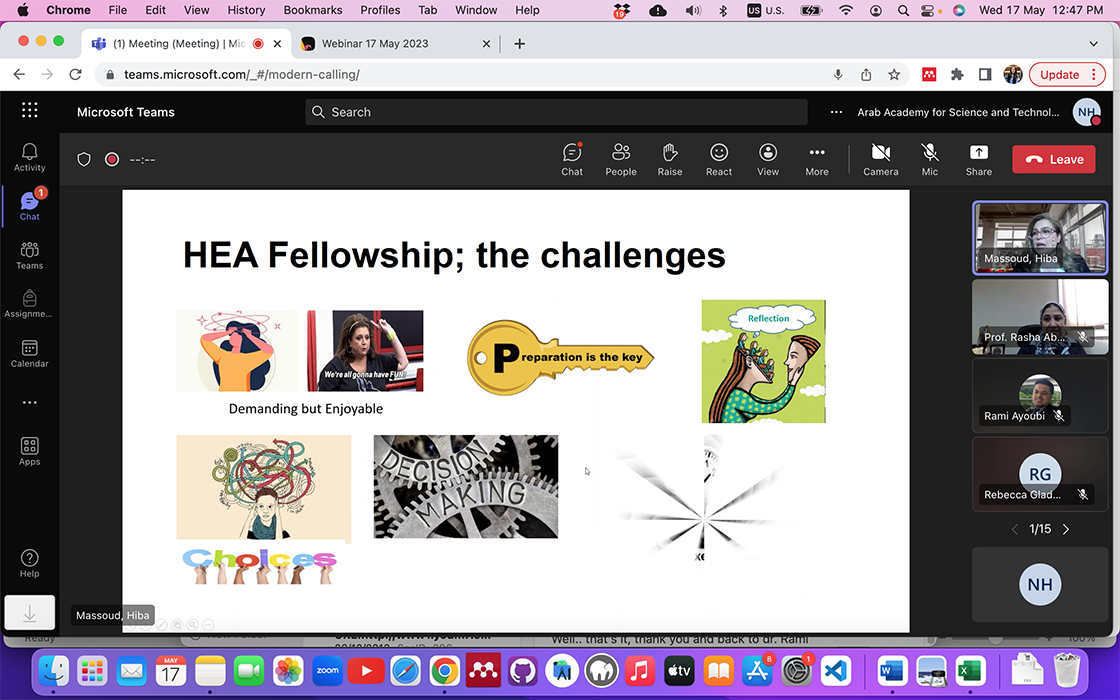Go to next page of participants
This screenshot has height=700, width=1120.
click(1066, 529)
